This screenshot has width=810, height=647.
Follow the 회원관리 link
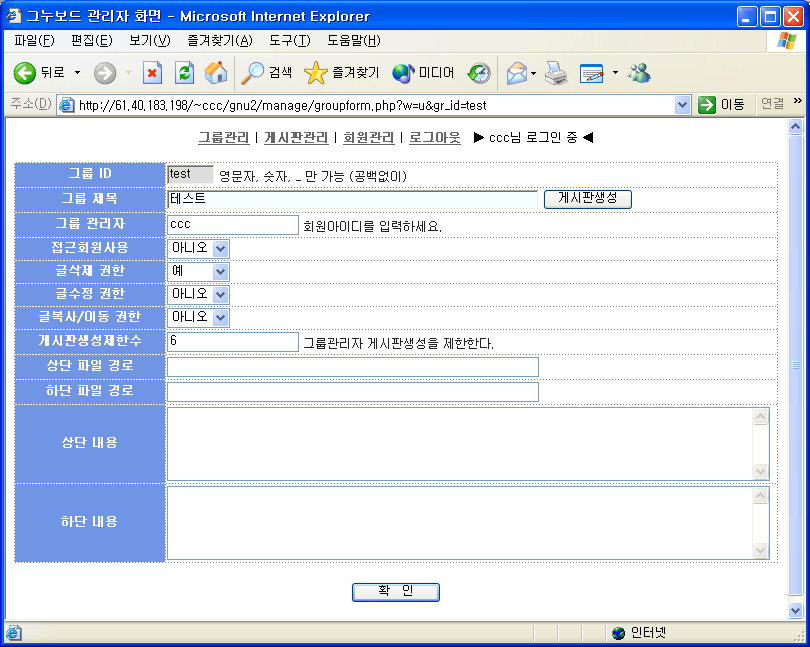(368, 137)
